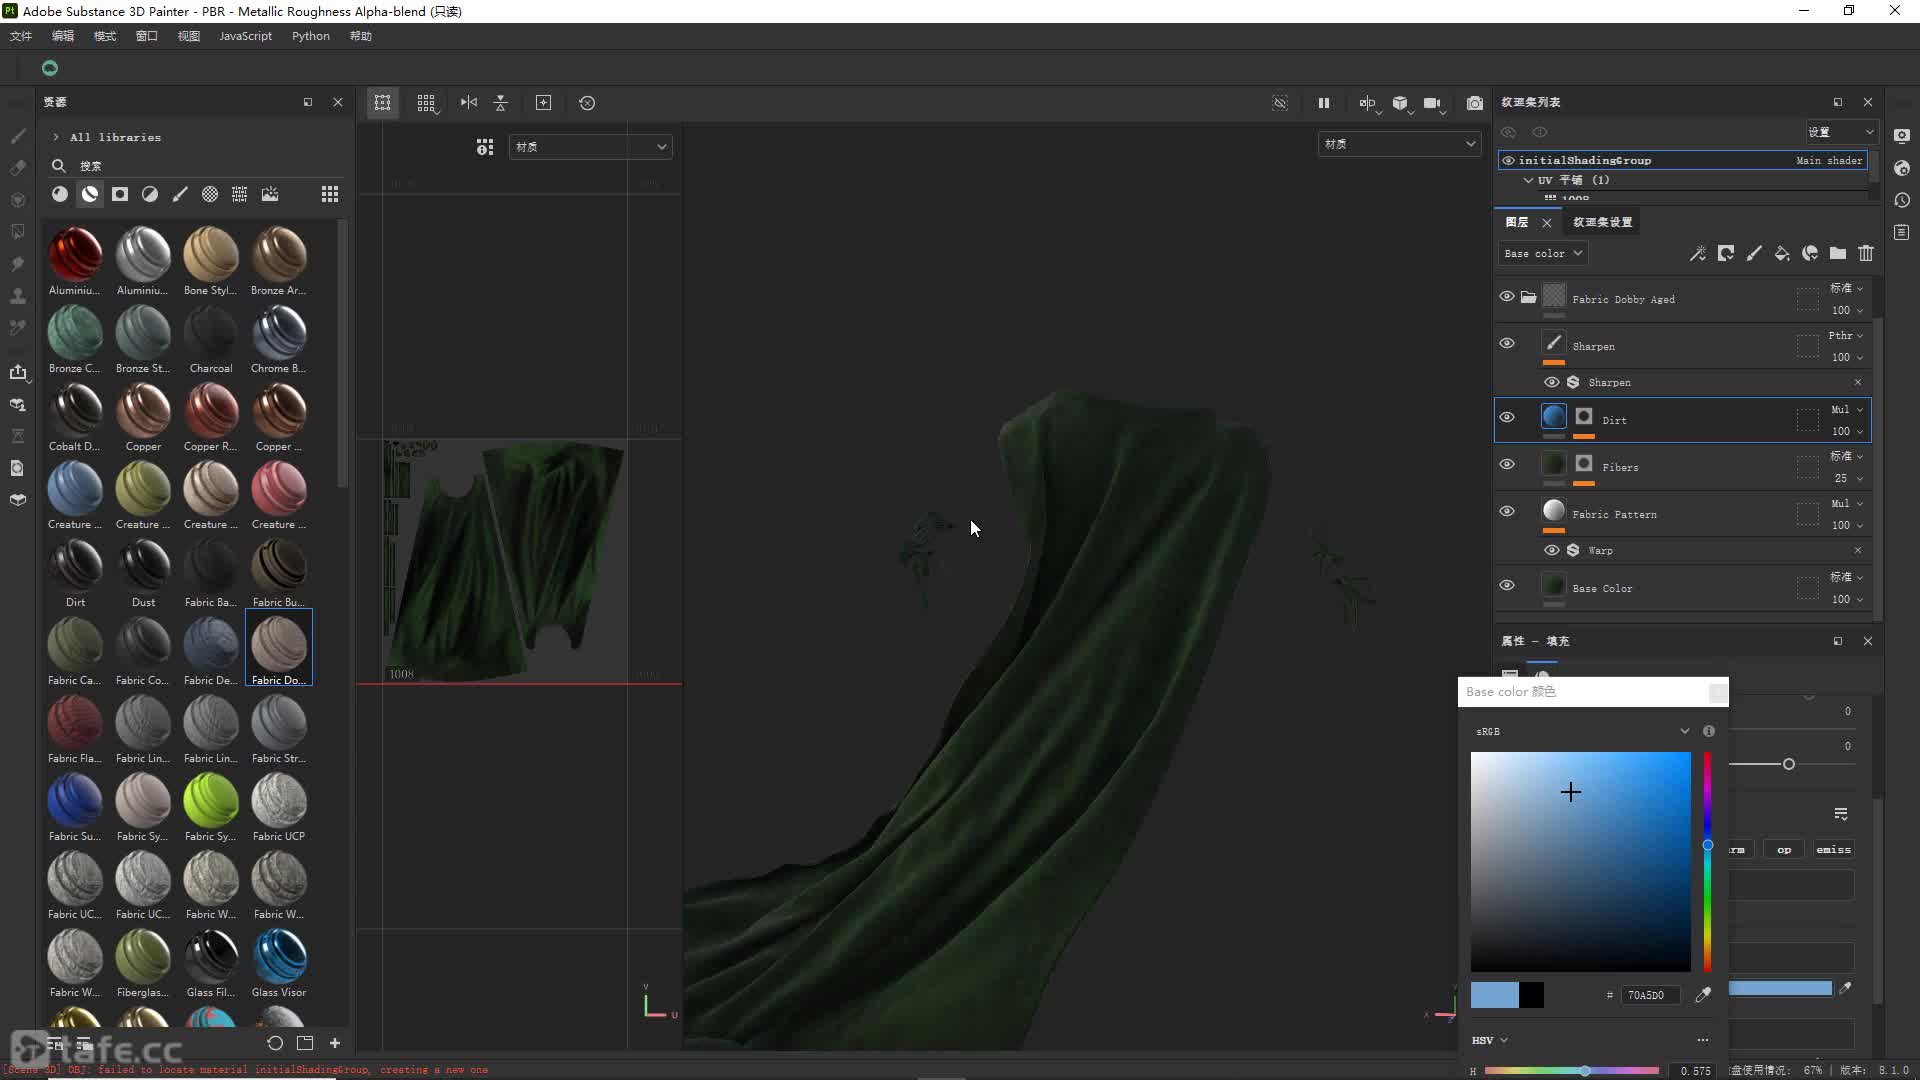Click the rotation history reset icon

tap(587, 103)
